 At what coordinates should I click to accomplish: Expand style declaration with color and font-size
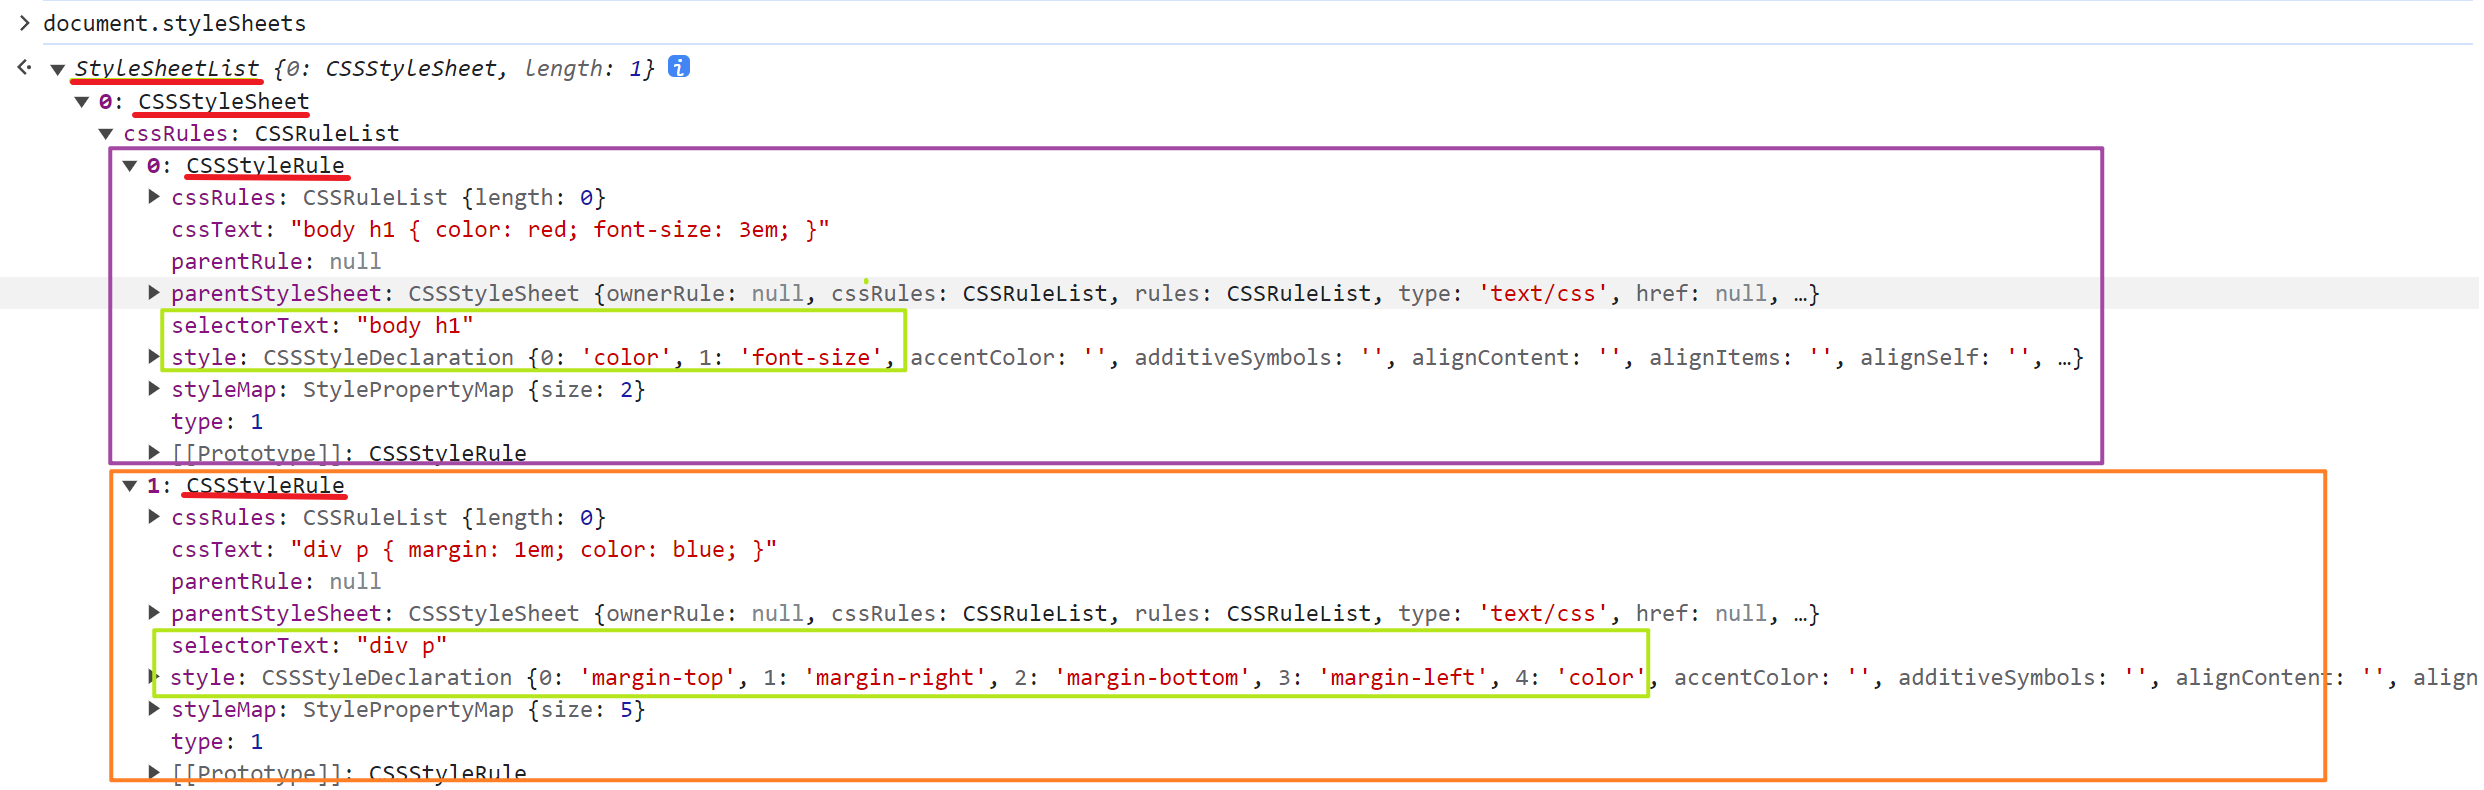point(154,357)
